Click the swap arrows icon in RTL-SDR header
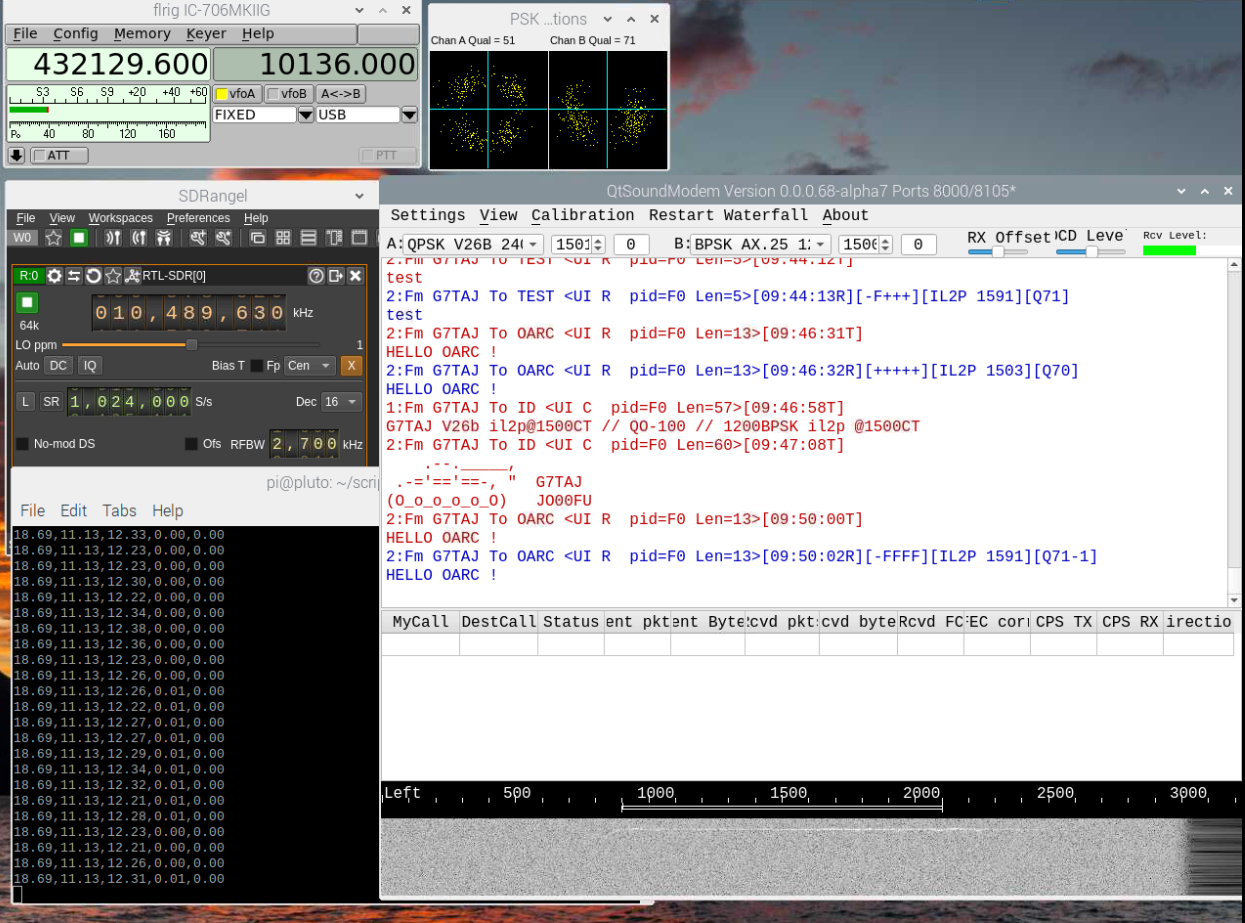Viewport: 1245px width, 923px height. click(74, 276)
